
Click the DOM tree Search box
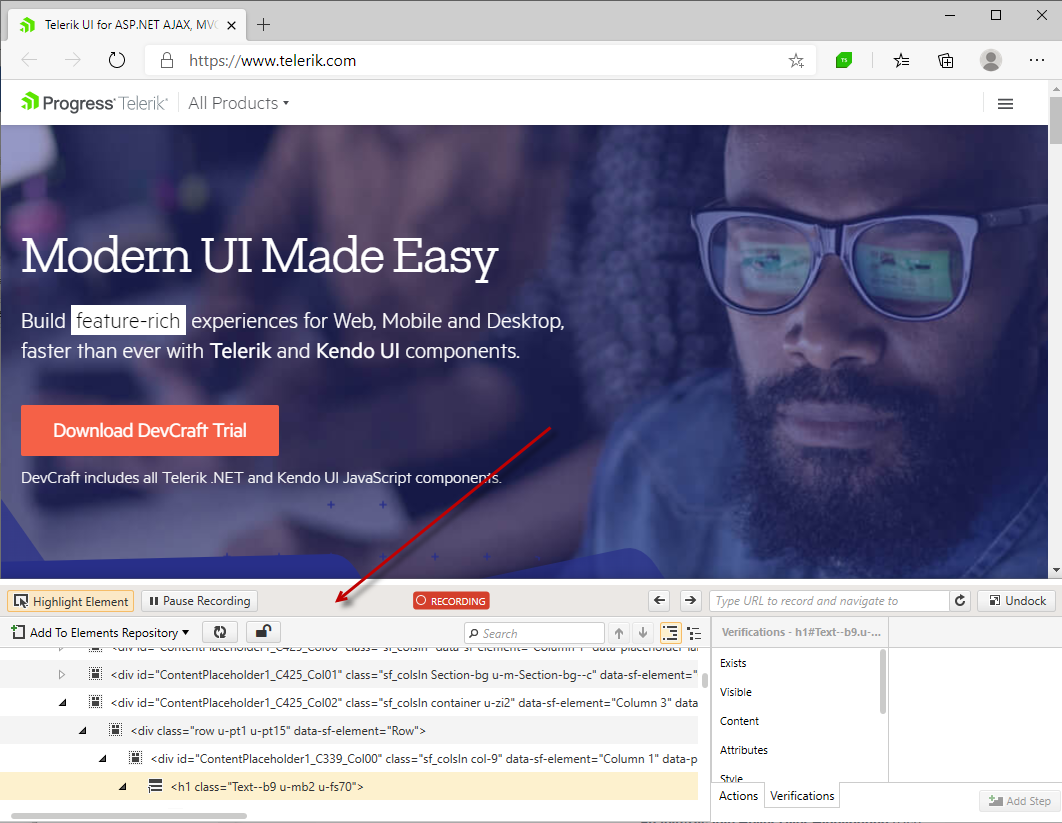pyautogui.click(x=534, y=633)
